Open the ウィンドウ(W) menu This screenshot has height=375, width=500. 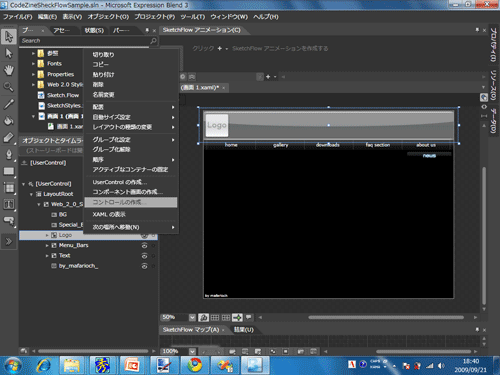[229, 17]
